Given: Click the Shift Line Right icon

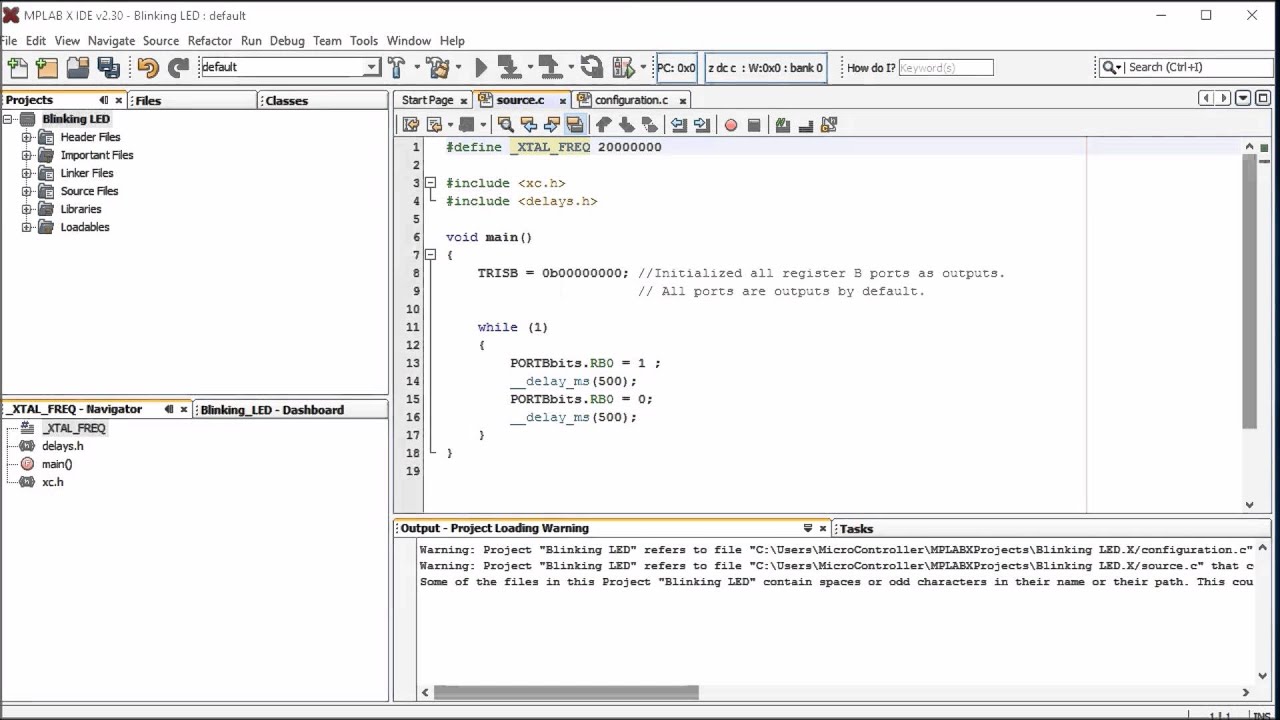Looking at the screenshot, I should (701, 125).
